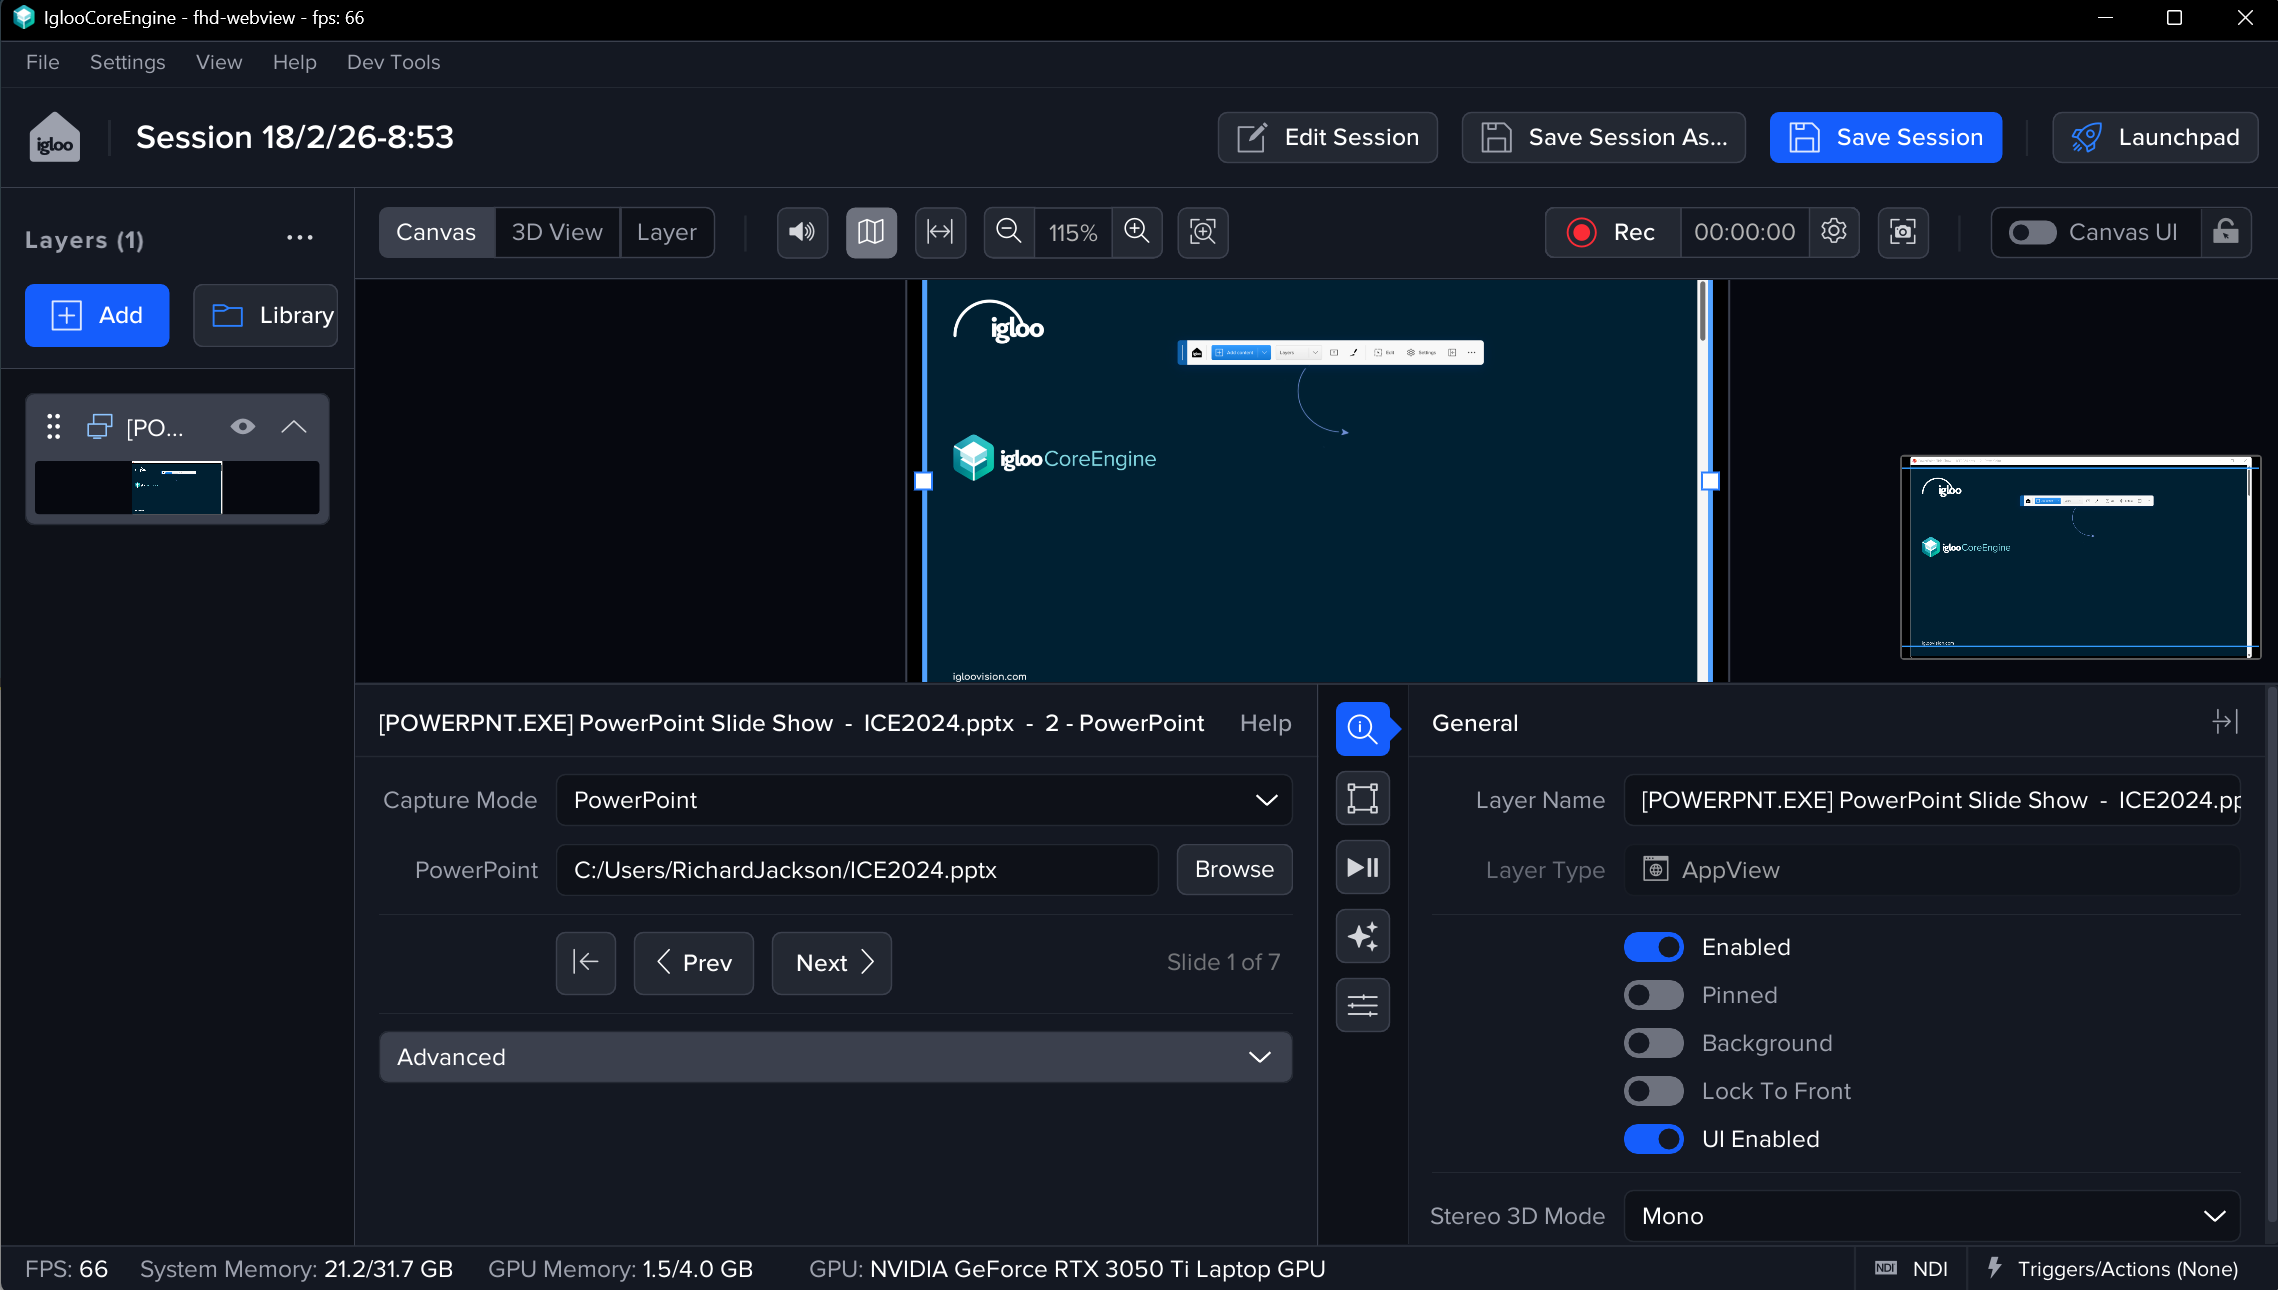Screen dimensions: 2278x1290
Task: Click the fit-to-width canvas icon
Action: point(940,232)
